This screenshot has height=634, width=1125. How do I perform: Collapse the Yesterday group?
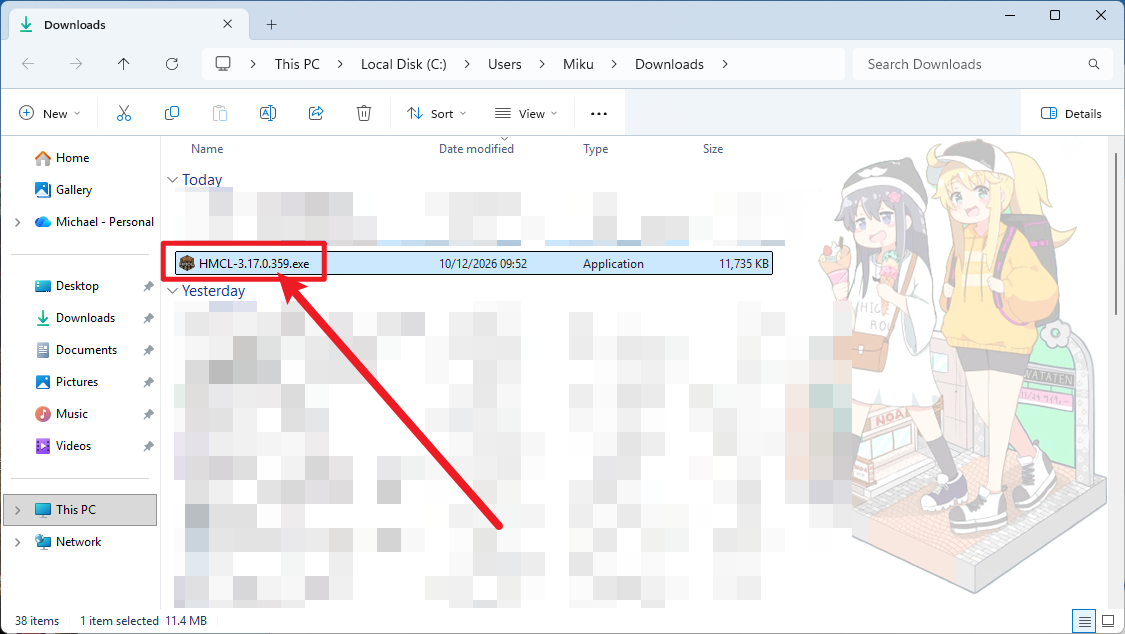[172, 290]
